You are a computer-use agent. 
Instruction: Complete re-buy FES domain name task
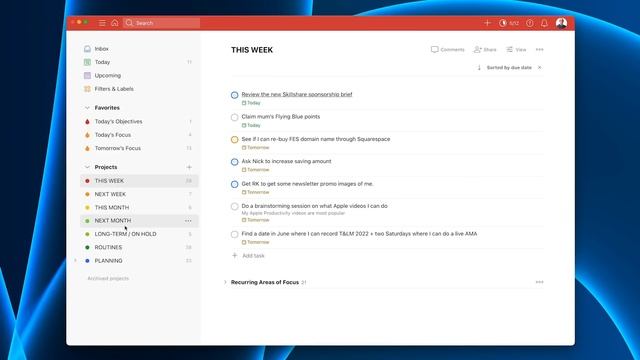coord(234,140)
